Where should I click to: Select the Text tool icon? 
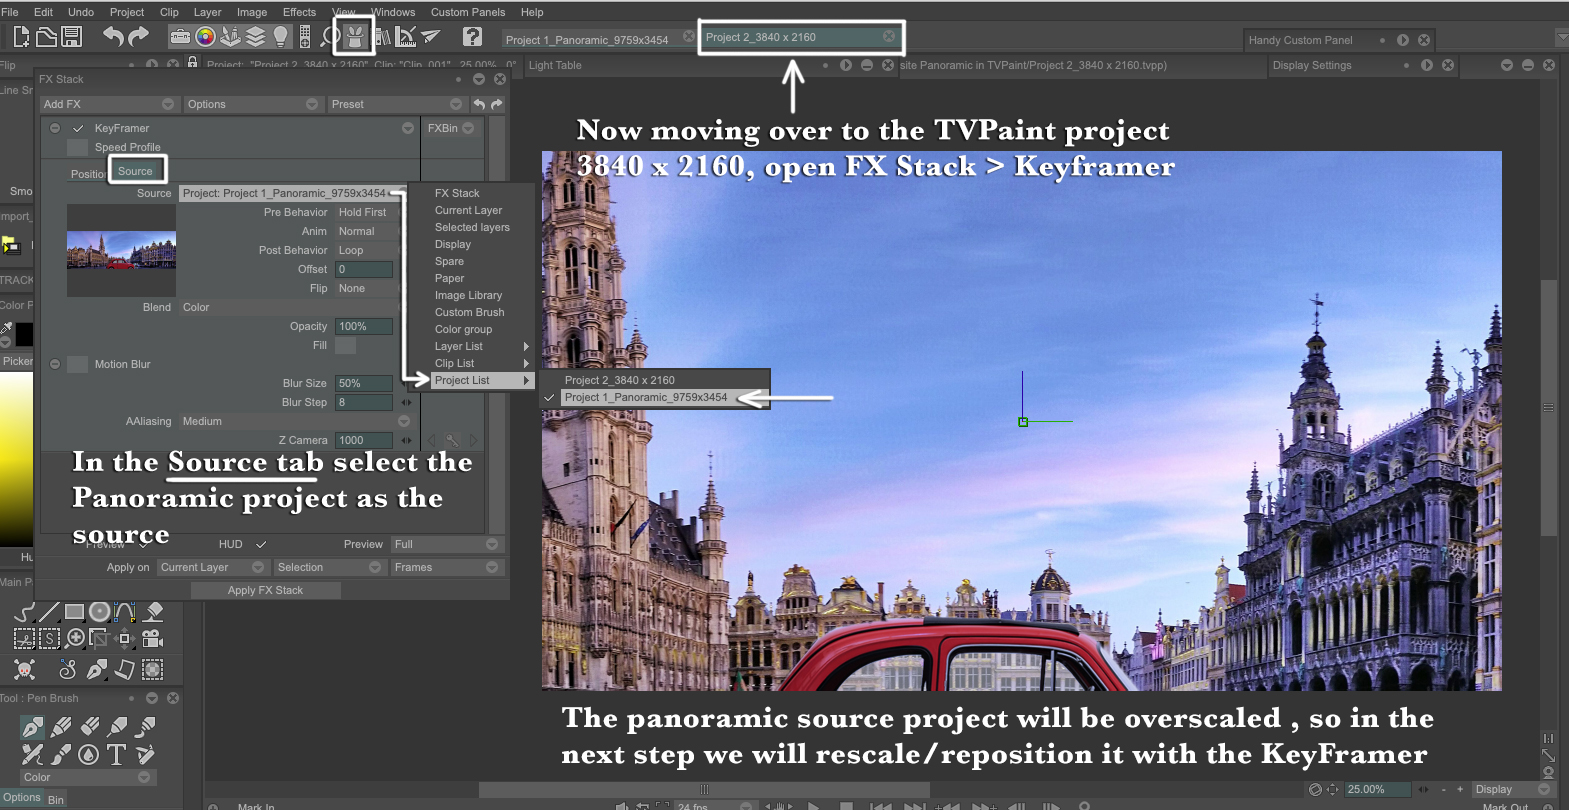pyautogui.click(x=116, y=754)
